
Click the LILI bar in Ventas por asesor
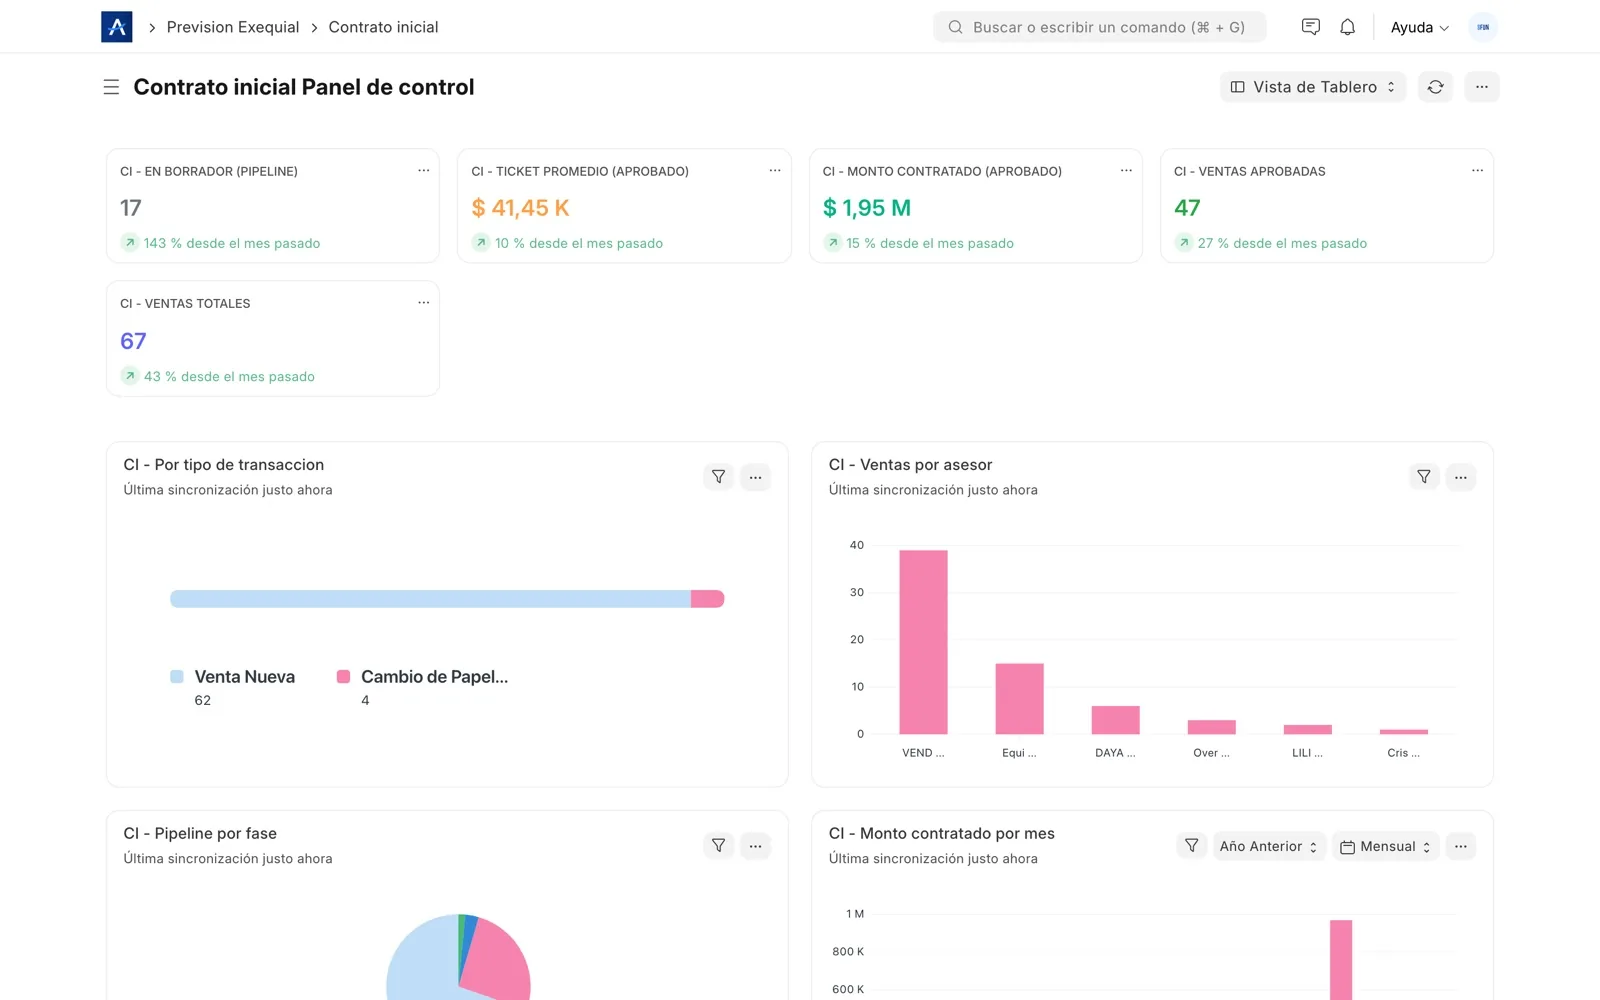[1307, 730]
